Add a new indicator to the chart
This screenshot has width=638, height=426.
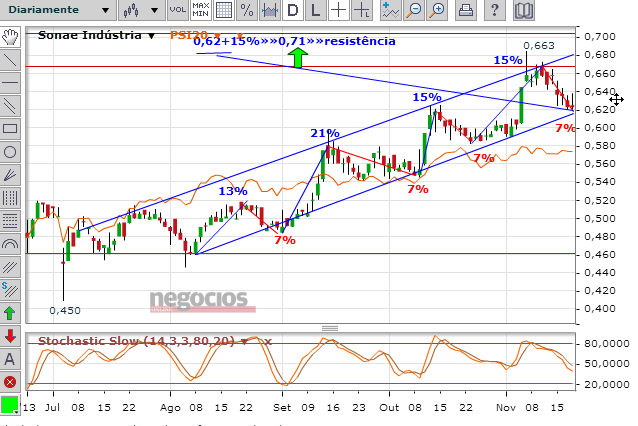coord(390,10)
